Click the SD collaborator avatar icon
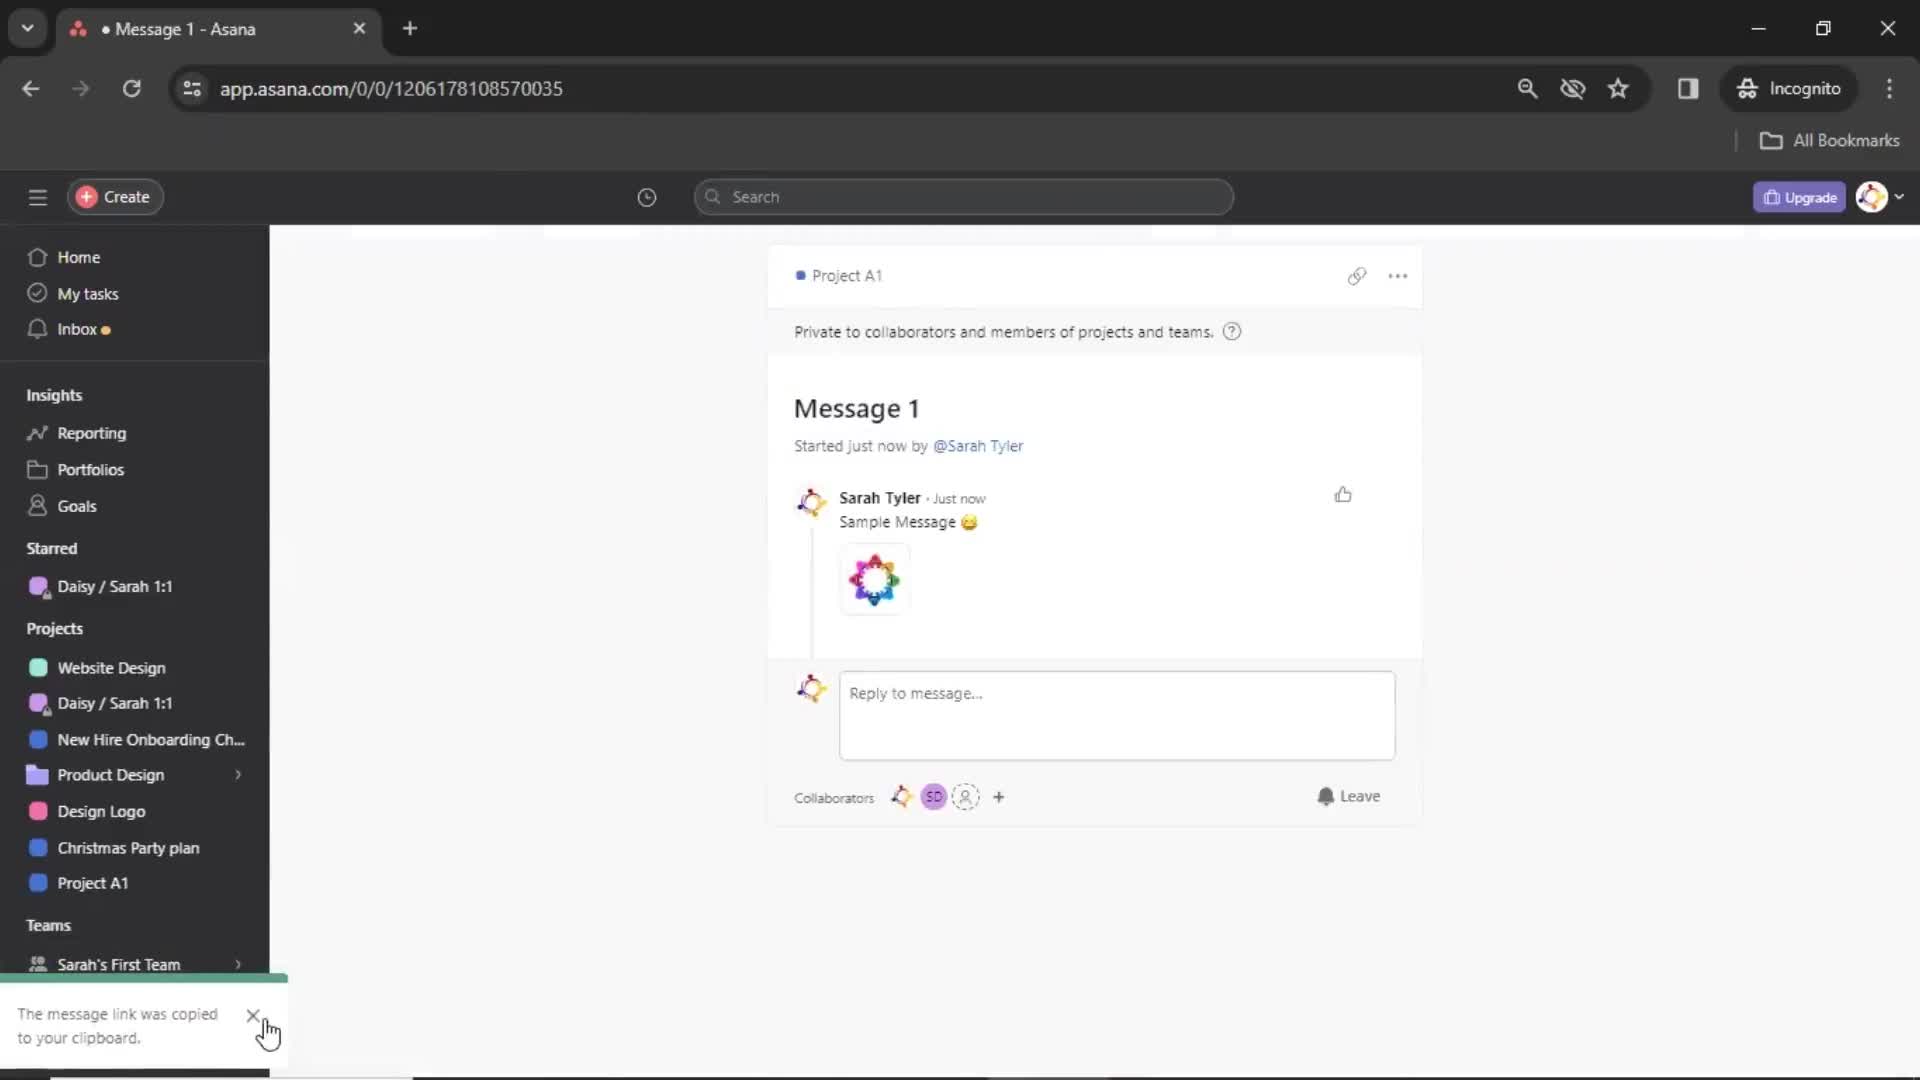The height and width of the screenshot is (1080, 1920). coord(935,796)
